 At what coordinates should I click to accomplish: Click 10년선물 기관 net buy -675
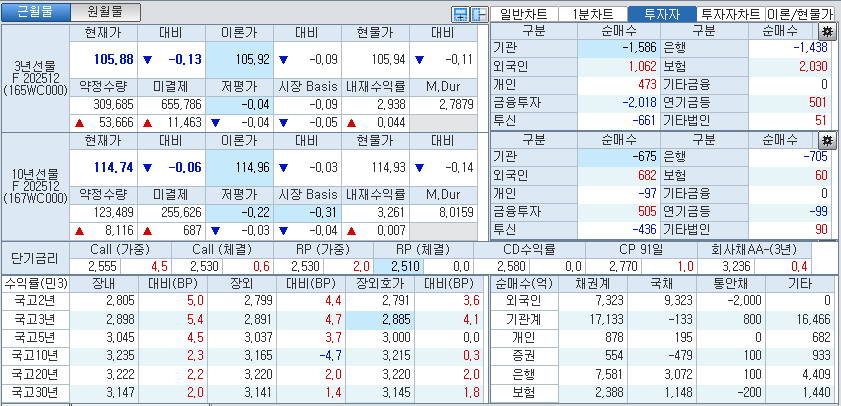[x=618, y=158]
